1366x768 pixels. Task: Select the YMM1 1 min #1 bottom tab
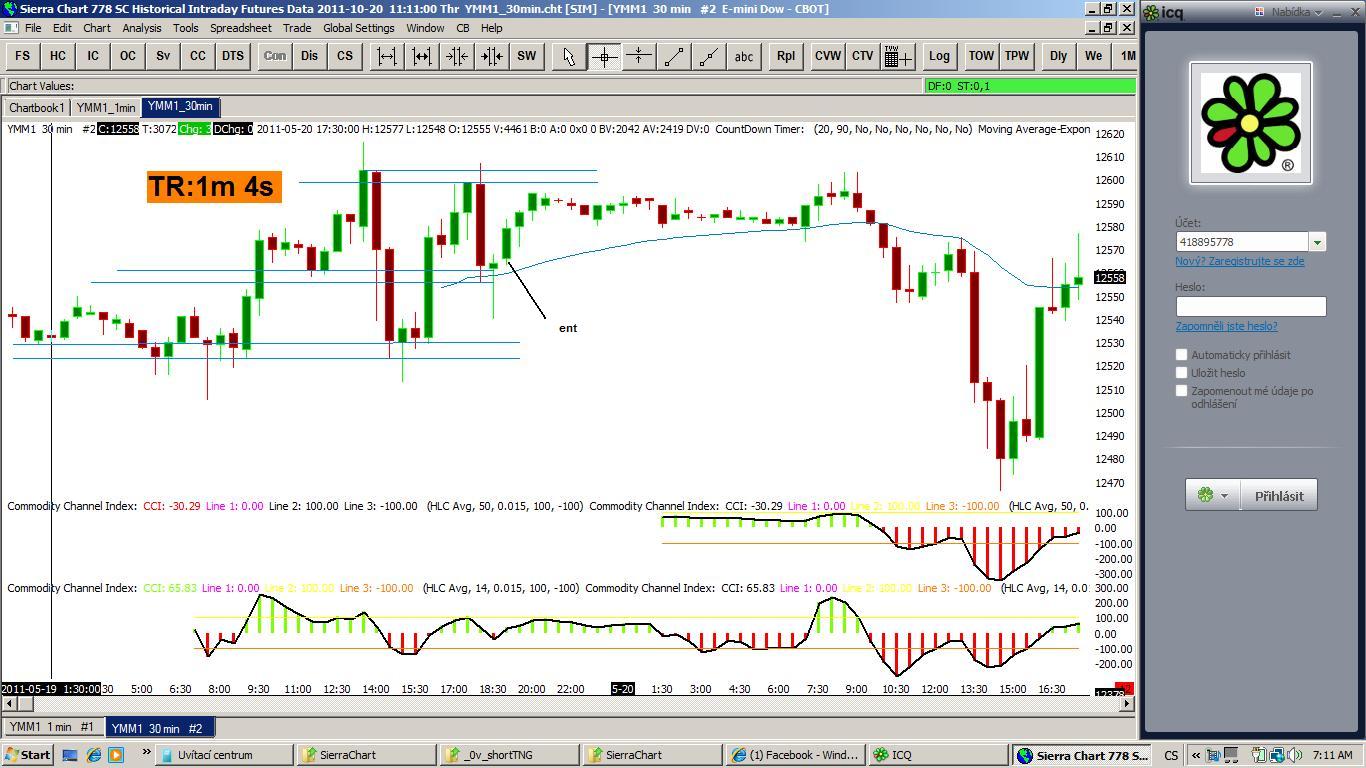(52, 728)
